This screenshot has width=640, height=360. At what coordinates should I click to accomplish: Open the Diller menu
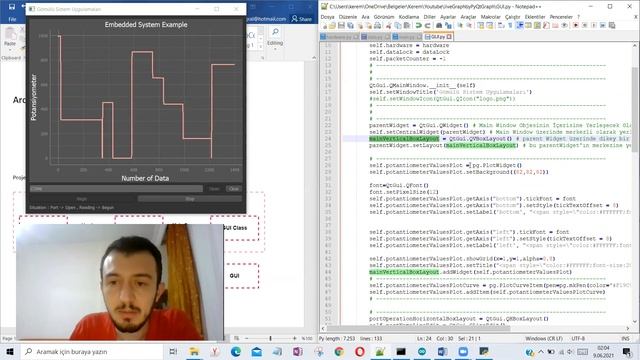[429, 17]
